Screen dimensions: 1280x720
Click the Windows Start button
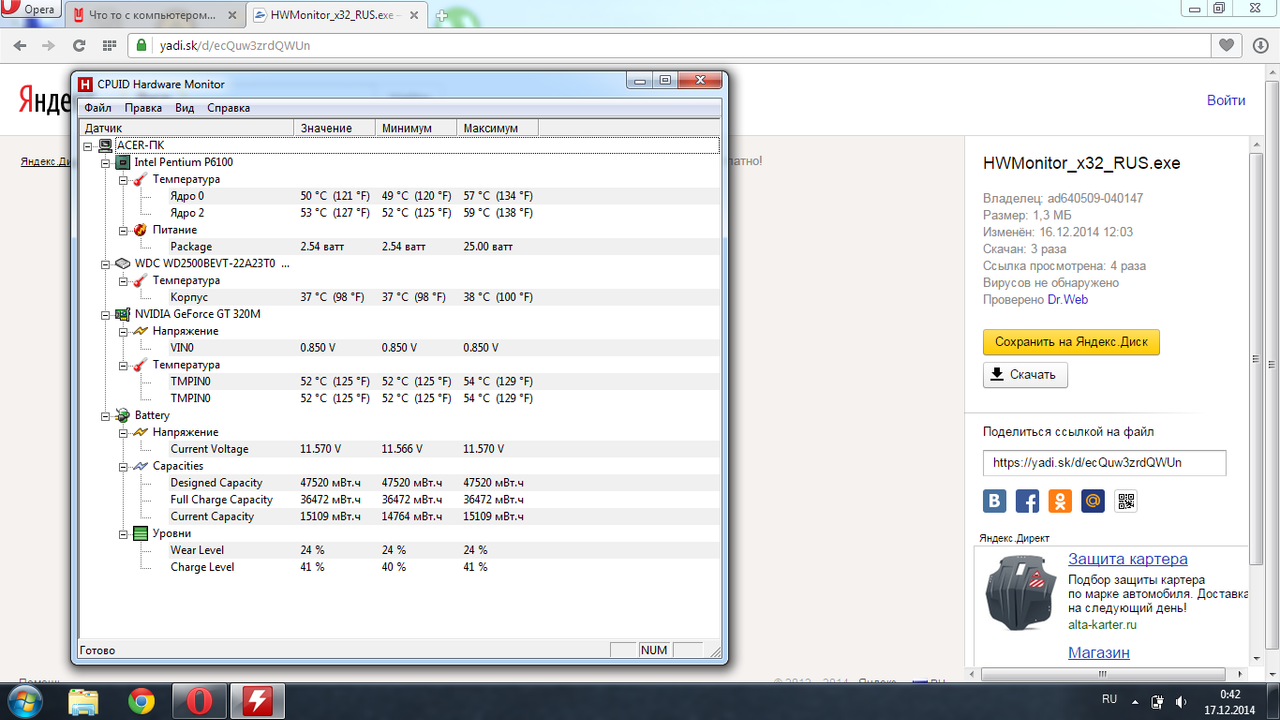[x=26, y=702]
